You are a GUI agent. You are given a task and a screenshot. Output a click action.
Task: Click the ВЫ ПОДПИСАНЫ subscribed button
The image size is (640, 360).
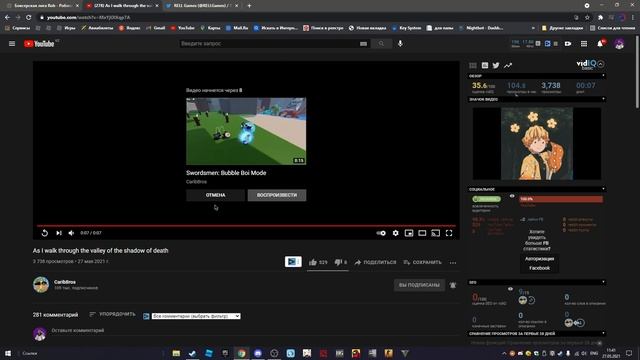(x=419, y=285)
